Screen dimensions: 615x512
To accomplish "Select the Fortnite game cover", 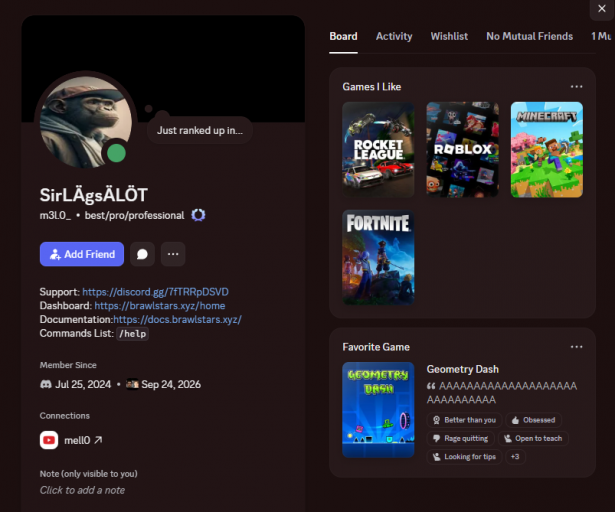I will click(x=378, y=257).
